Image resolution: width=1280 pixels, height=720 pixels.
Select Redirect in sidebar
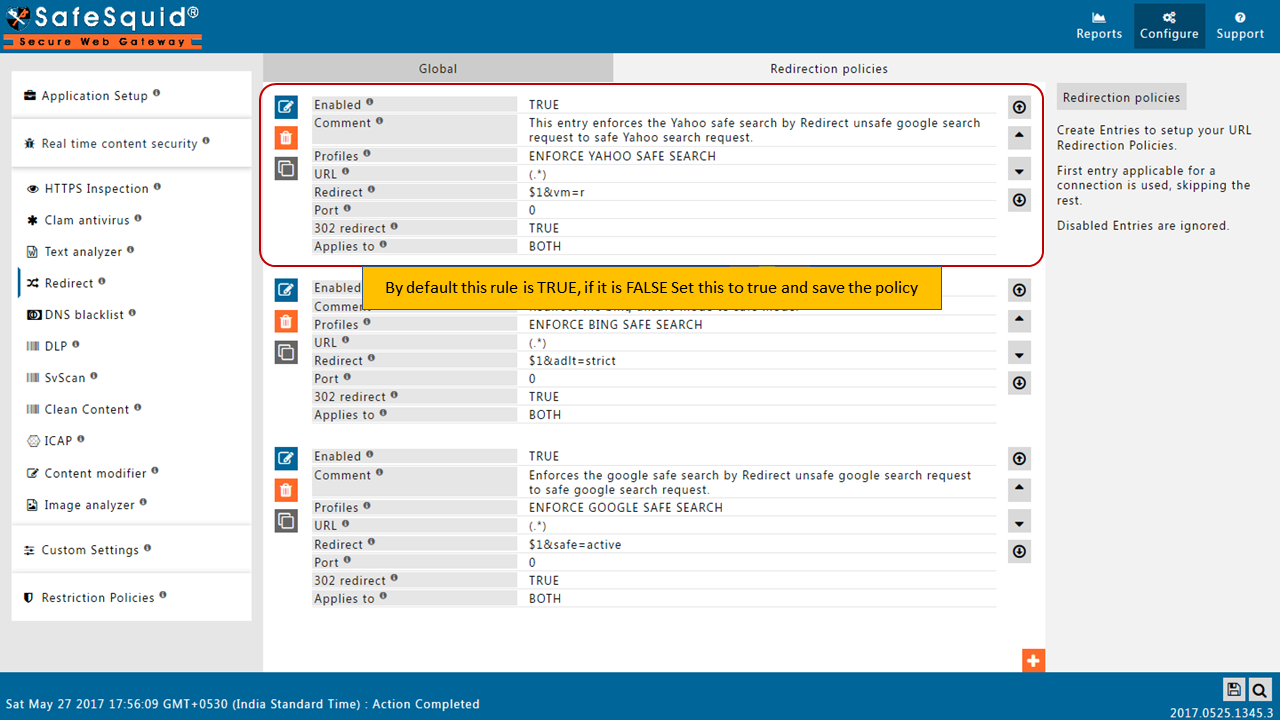pyautogui.click(x=67, y=283)
